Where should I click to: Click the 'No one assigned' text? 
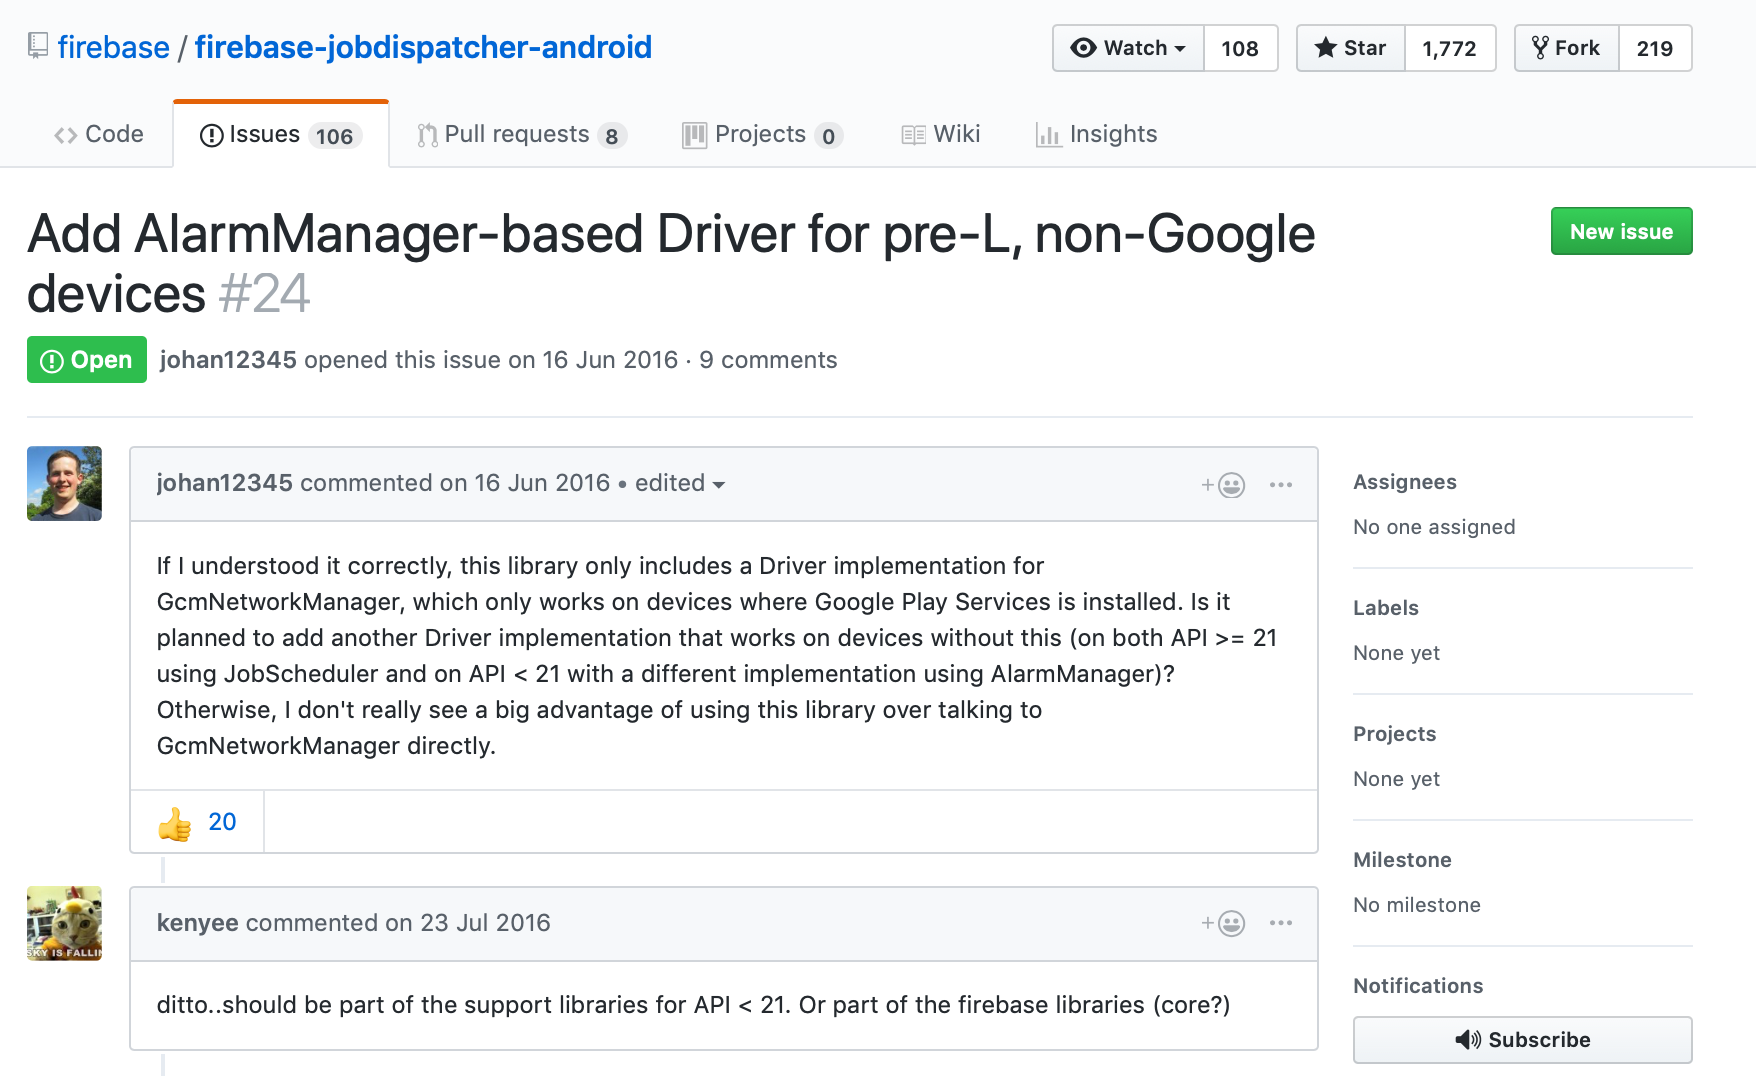tap(1434, 527)
